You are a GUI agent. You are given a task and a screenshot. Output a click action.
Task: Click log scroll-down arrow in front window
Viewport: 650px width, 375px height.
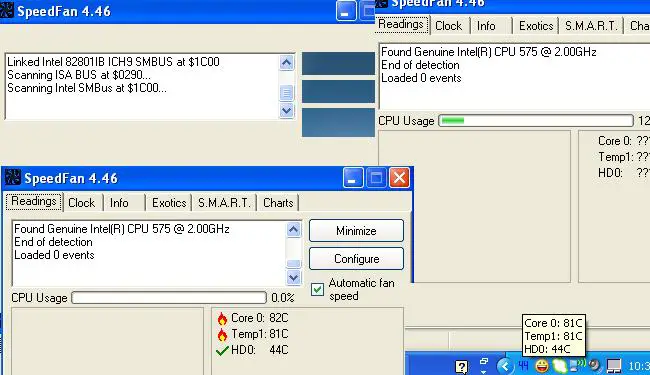click(x=293, y=277)
